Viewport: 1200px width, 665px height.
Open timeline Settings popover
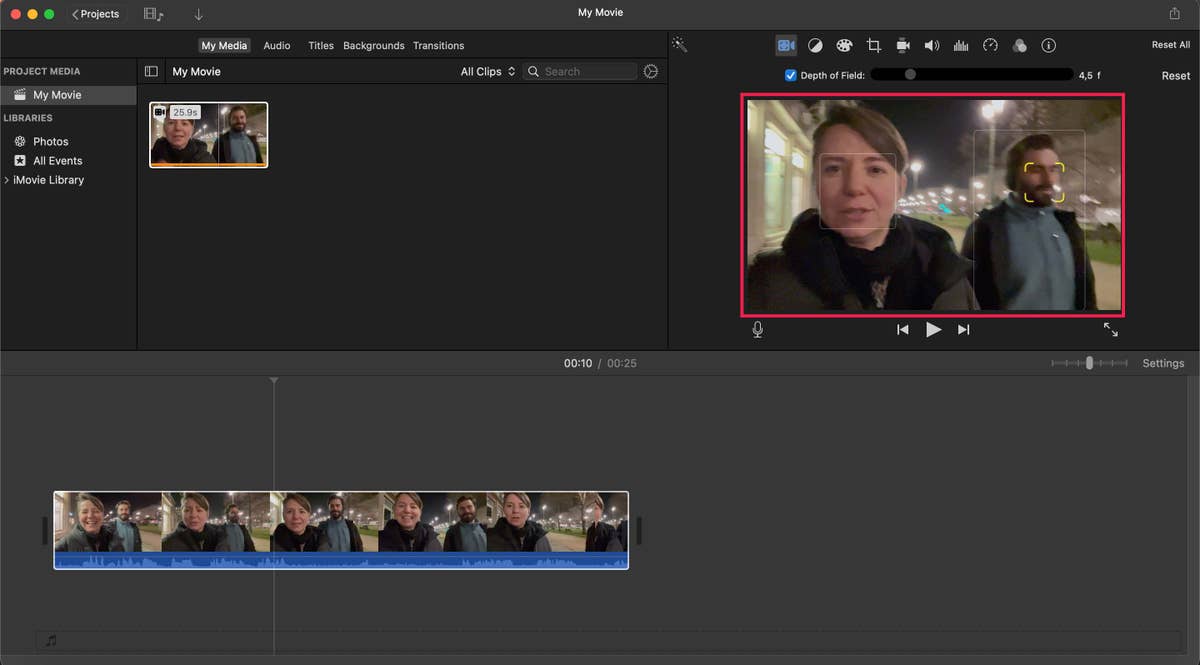(x=1163, y=364)
